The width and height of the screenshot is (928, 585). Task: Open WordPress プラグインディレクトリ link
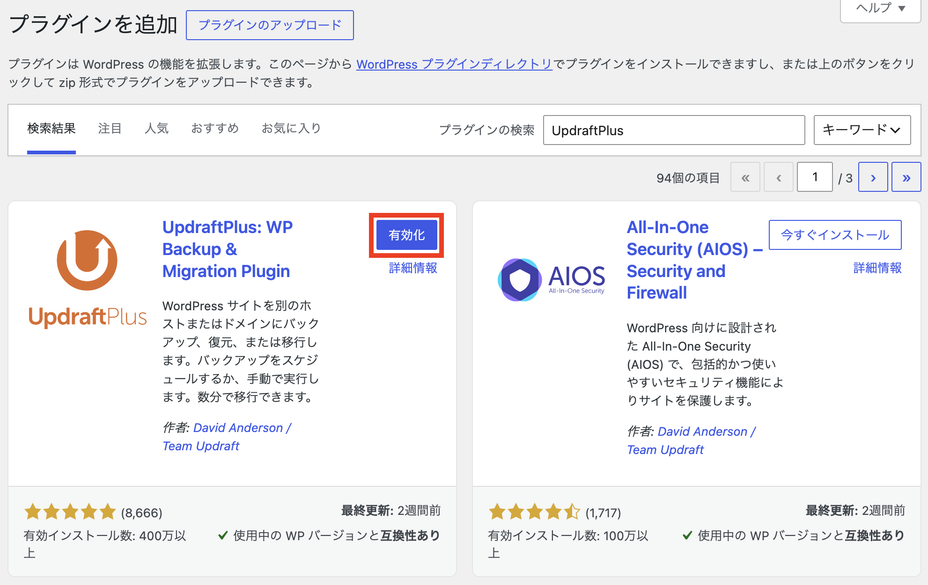454,64
